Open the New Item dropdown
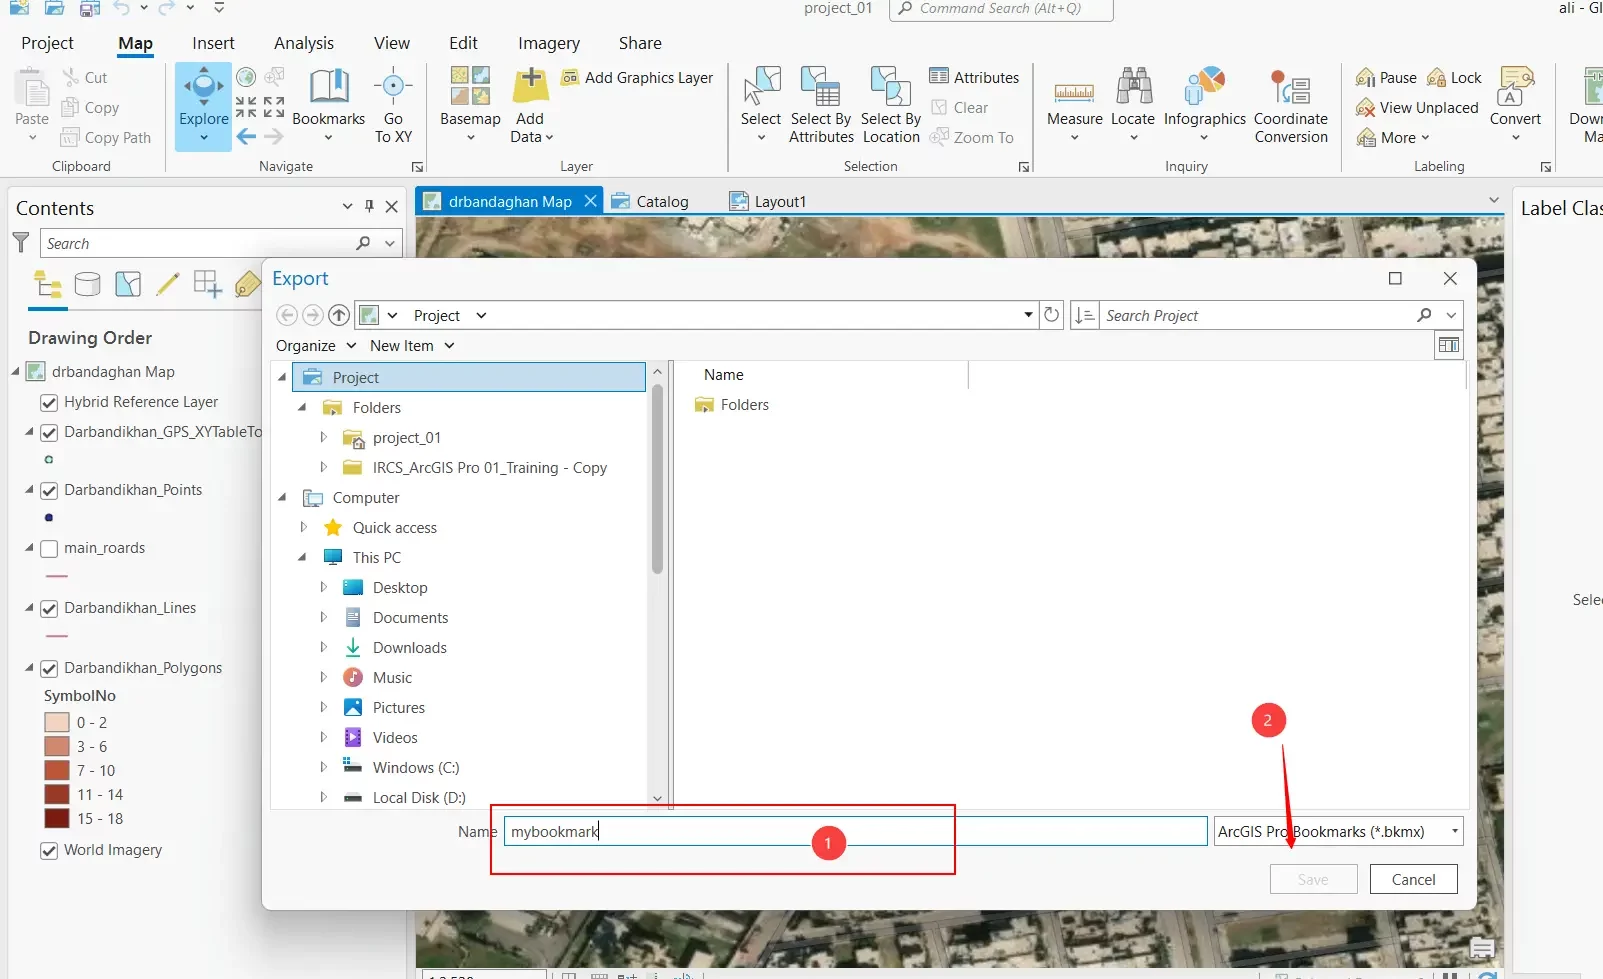The width and height of the screenshot is (1603, 979). 412,345
